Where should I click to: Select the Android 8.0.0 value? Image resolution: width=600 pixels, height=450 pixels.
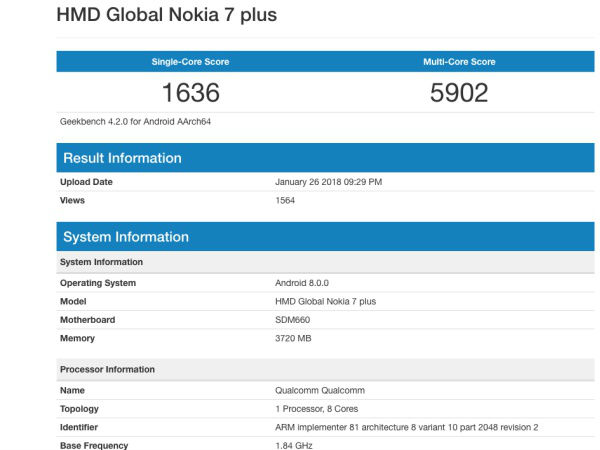point(302,283)
